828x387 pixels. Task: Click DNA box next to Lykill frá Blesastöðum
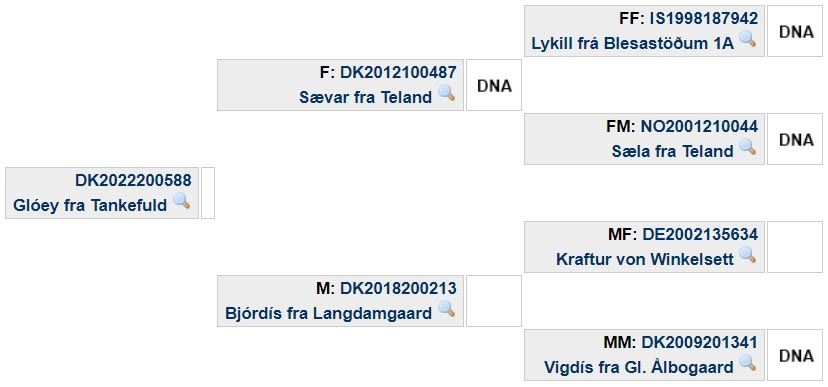pos(795,31)
